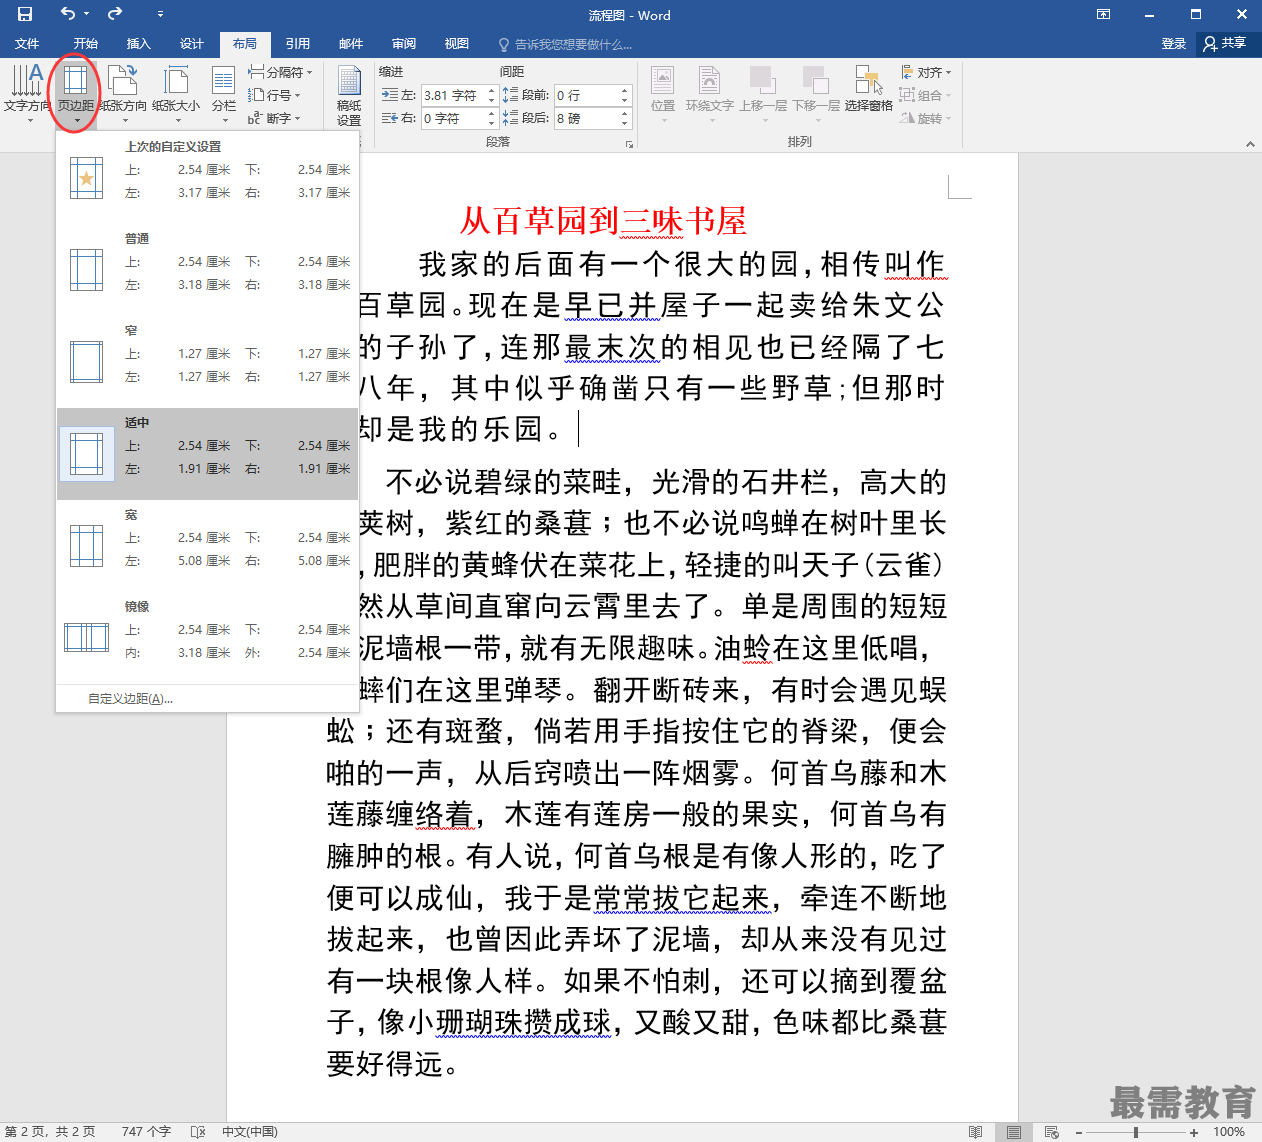Click the zoom slider handle

(1135, 1132)
